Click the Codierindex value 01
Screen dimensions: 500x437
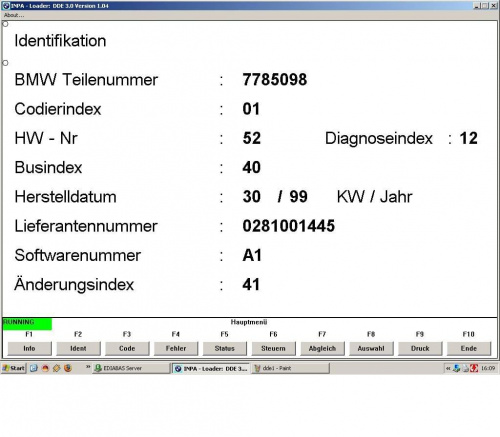(251, 109)
